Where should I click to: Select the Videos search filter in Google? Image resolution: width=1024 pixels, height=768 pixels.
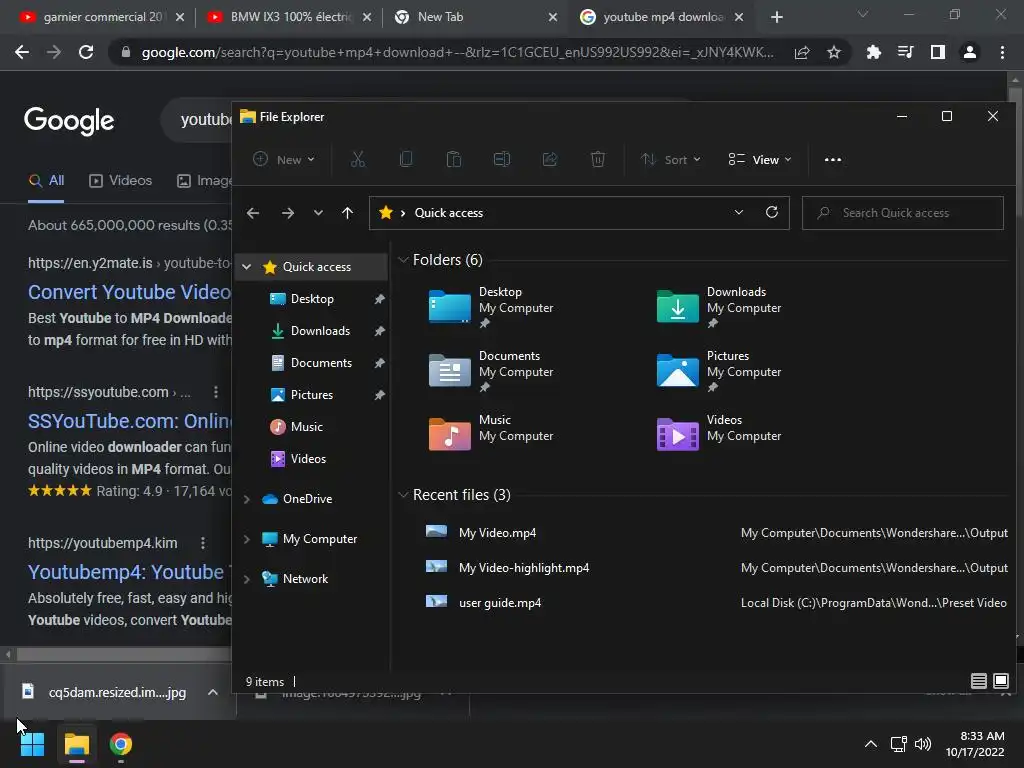click(x=120, y=181)
